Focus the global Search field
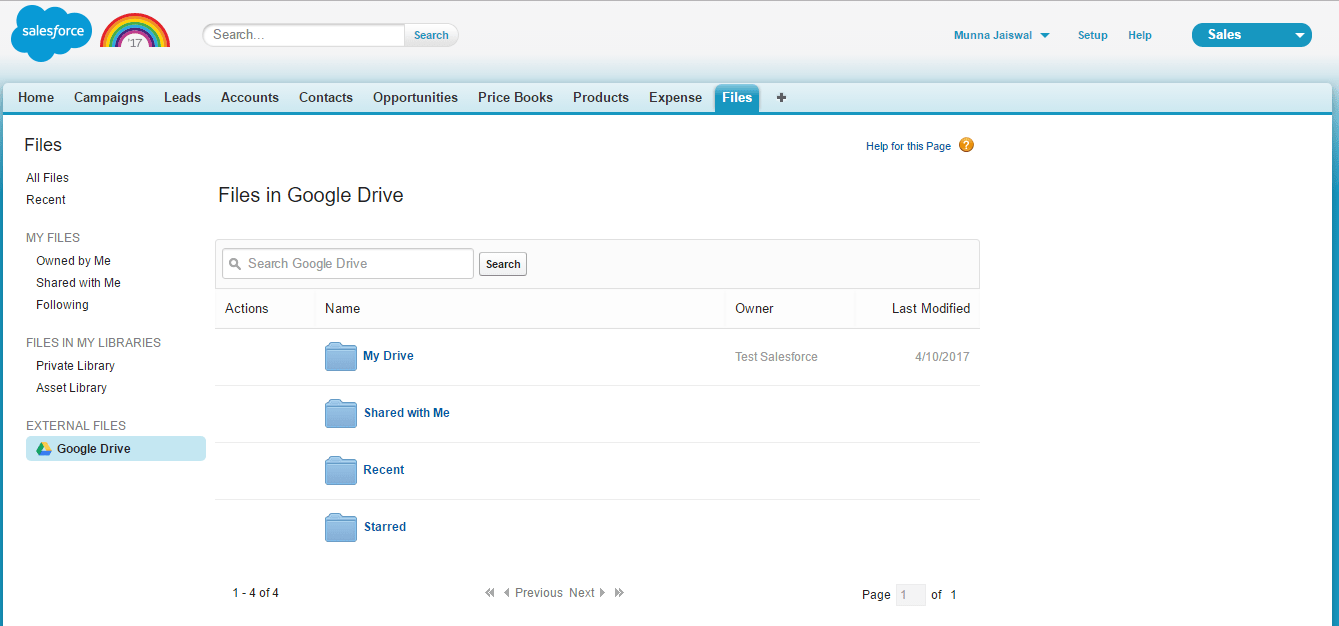Viewport: 1339px width, 626px height. coord(304,35)
